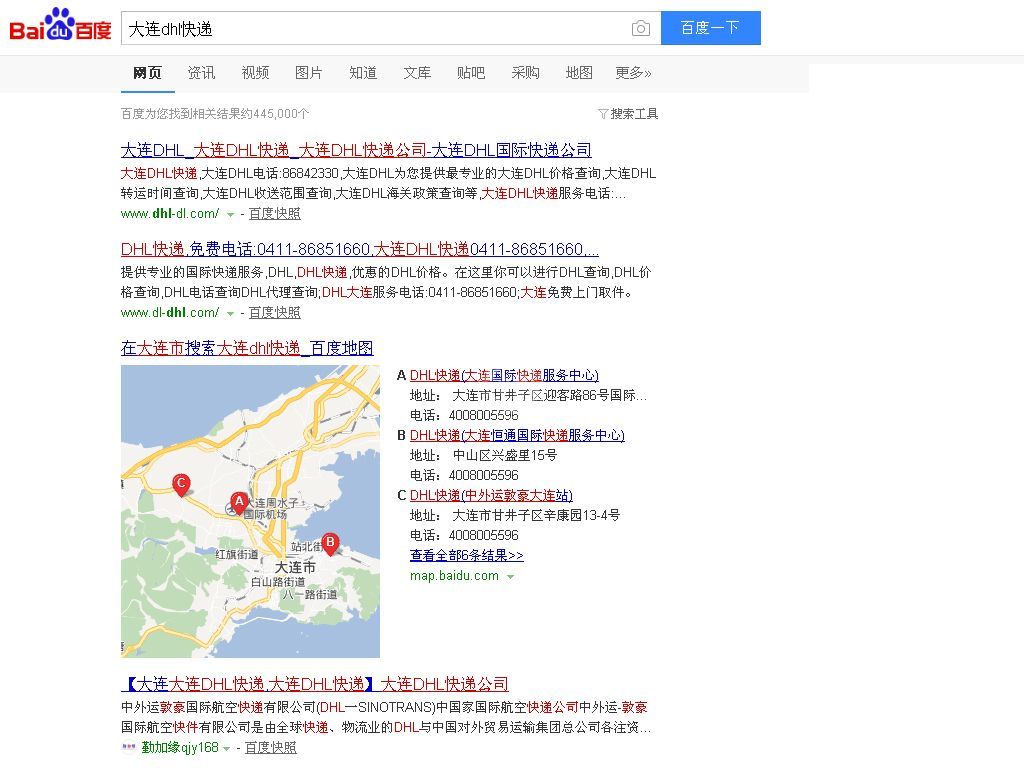The image size is (1024, 768).
Task: Switch to the 网页 tab
Action: tap(148, 72)
